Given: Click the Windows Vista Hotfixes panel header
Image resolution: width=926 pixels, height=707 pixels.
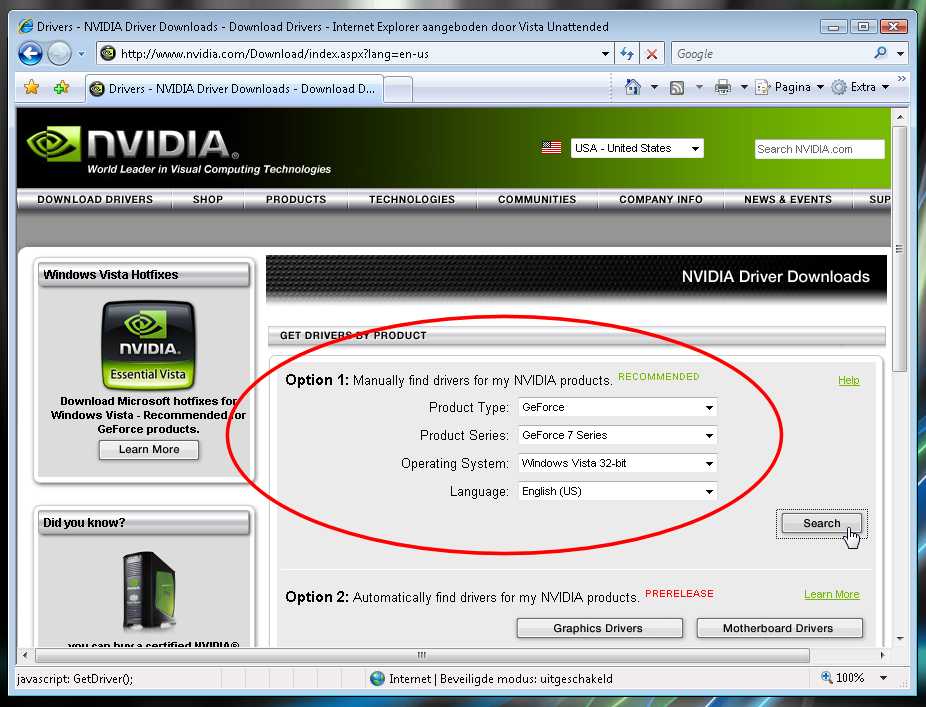Looking at the screenshot, I should point(145,275).
